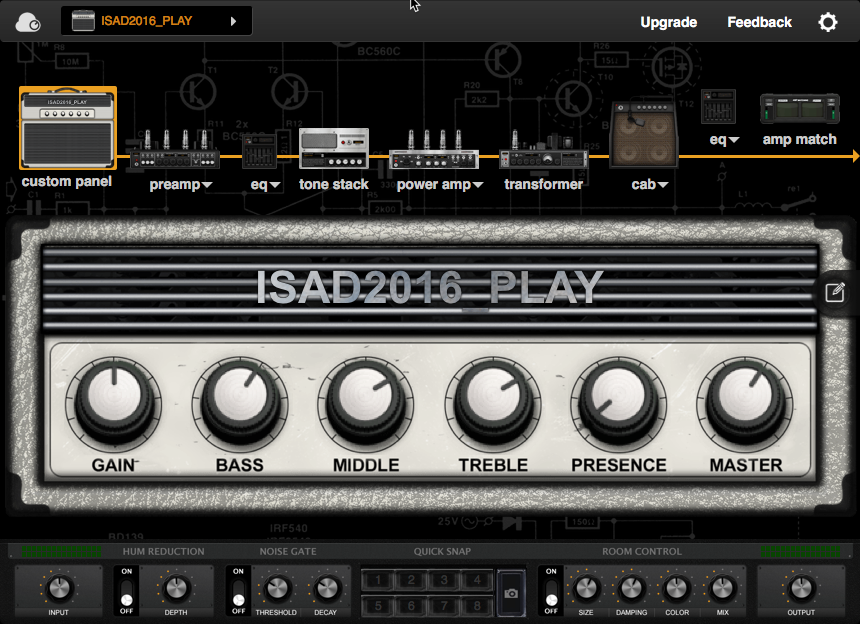Screen dimensions: 860x624
Task: Click the cloud preset icon
Action: click(x=30, y=22)
